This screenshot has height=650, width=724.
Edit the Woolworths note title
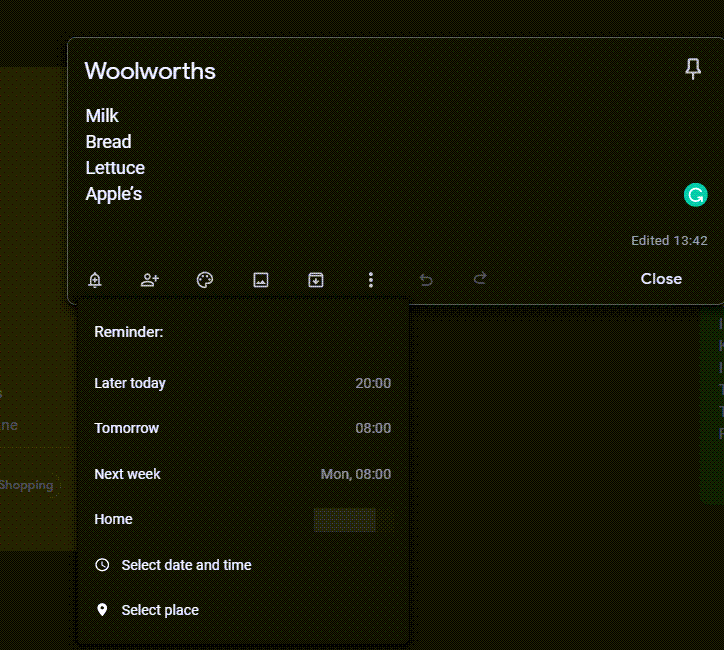pyautogui.click(x=150, y=71)
